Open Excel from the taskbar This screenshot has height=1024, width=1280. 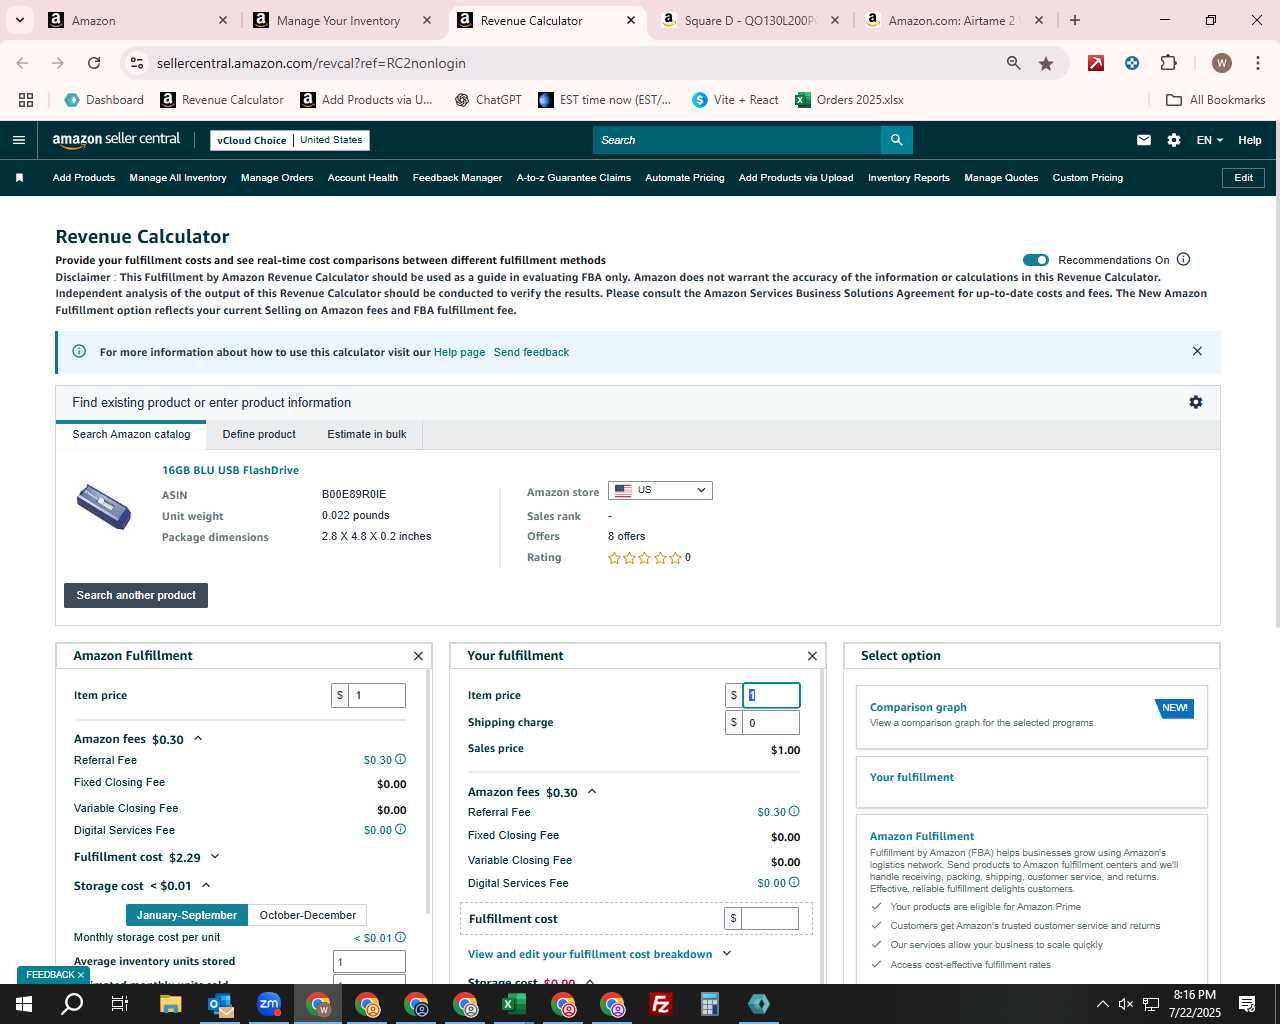[514, 1004]
